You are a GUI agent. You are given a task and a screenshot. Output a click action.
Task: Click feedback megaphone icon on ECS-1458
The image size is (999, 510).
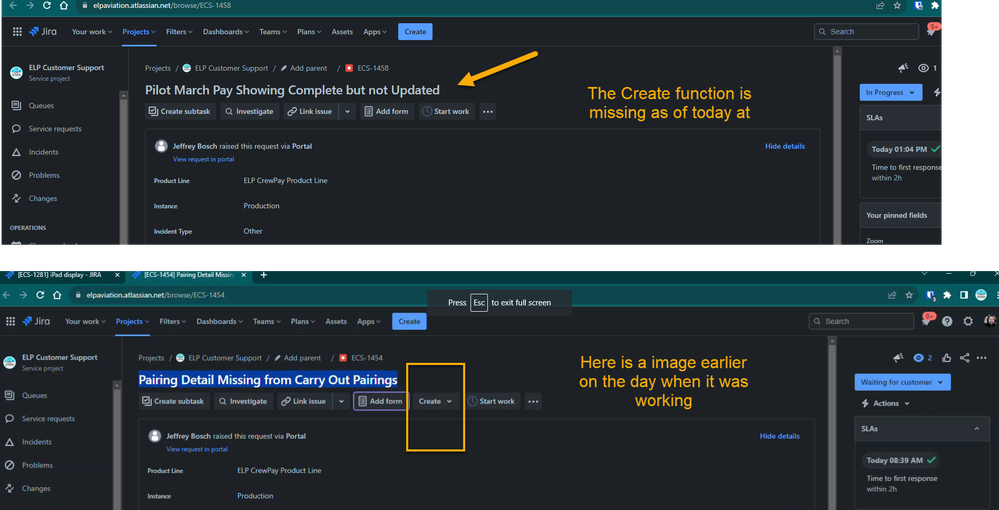coord(903,68)
